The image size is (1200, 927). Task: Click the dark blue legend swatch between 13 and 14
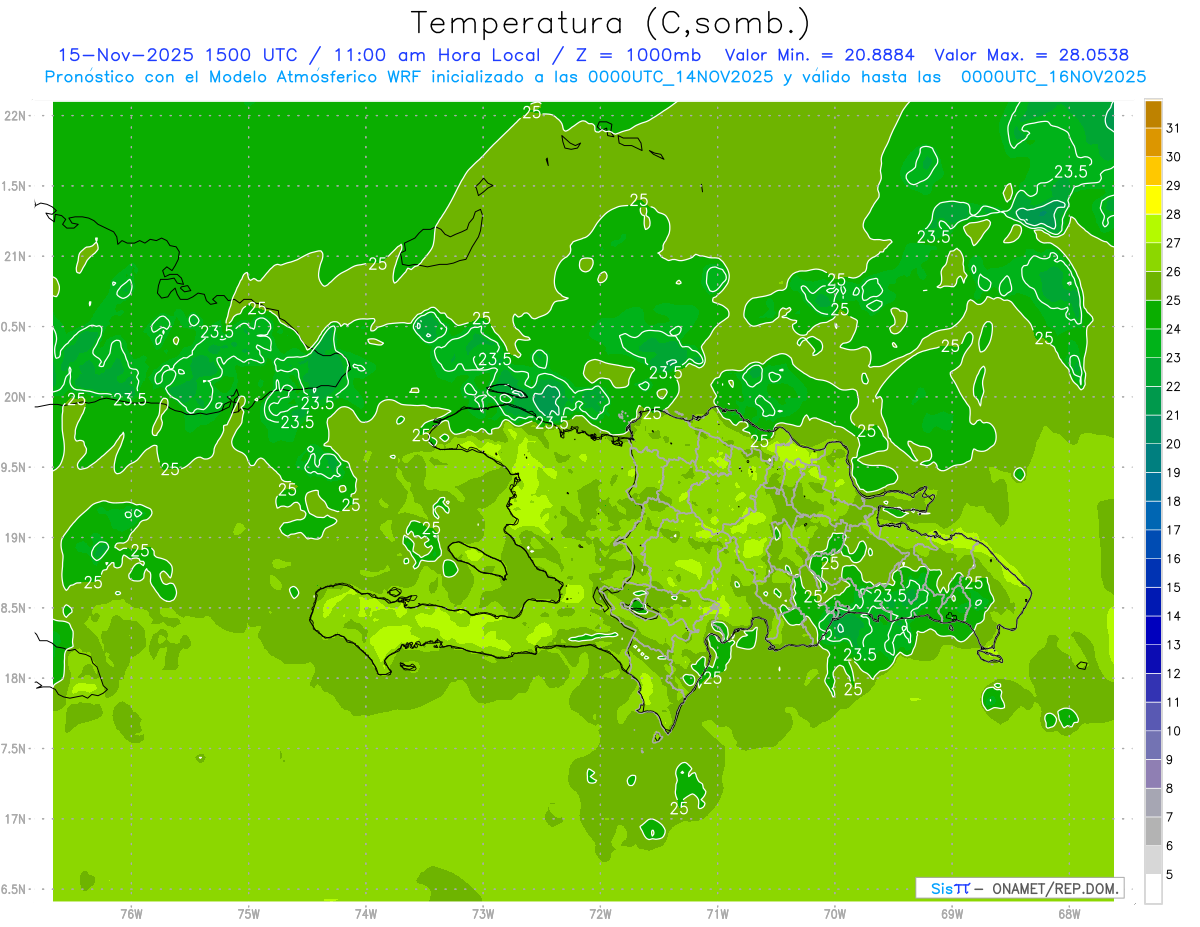tap(1153, 631)
